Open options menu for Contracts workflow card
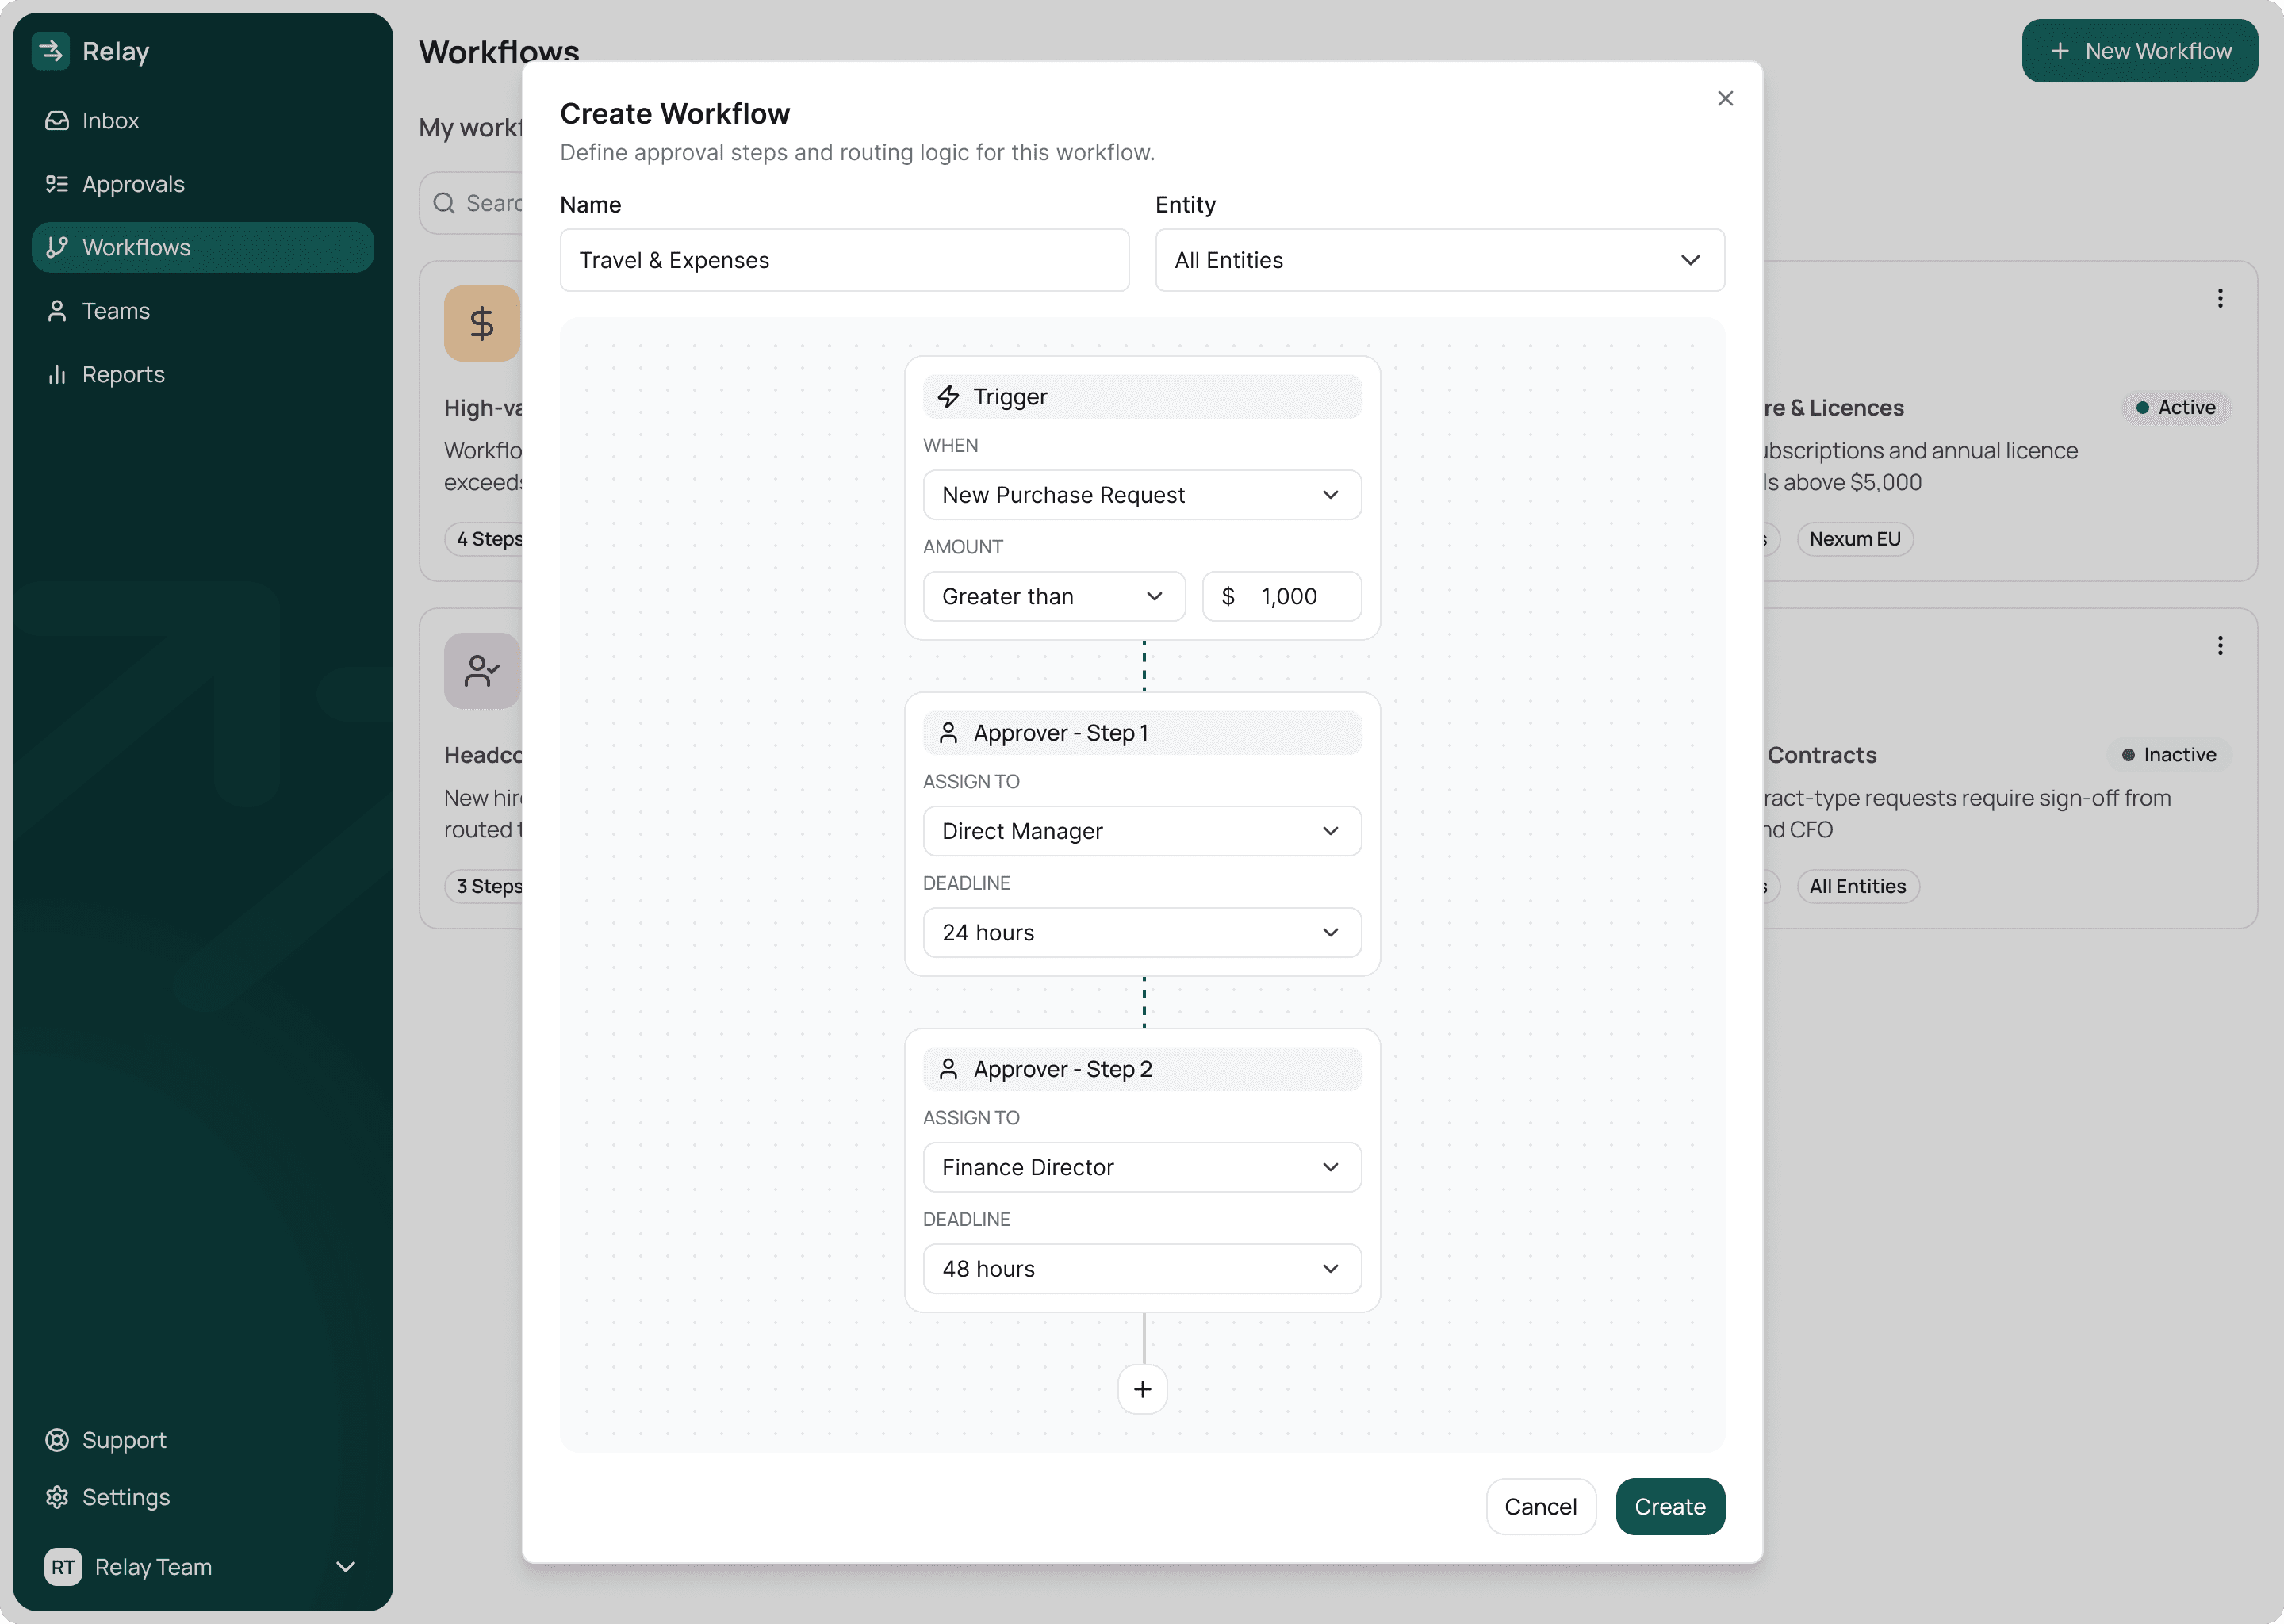This screenshot has height=1624, width=2284. click(x=2220, y=645)
